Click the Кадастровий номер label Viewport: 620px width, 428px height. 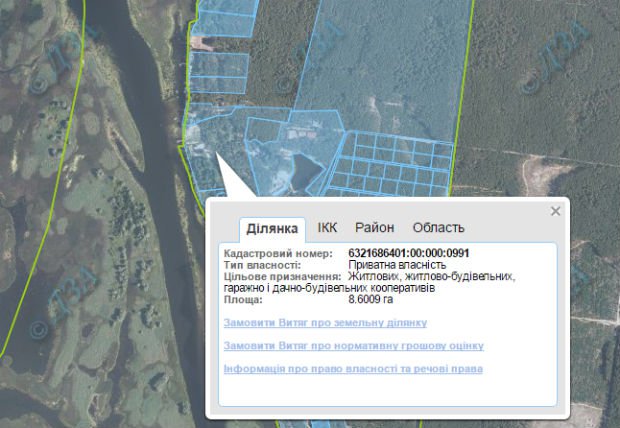coord(268,254)
